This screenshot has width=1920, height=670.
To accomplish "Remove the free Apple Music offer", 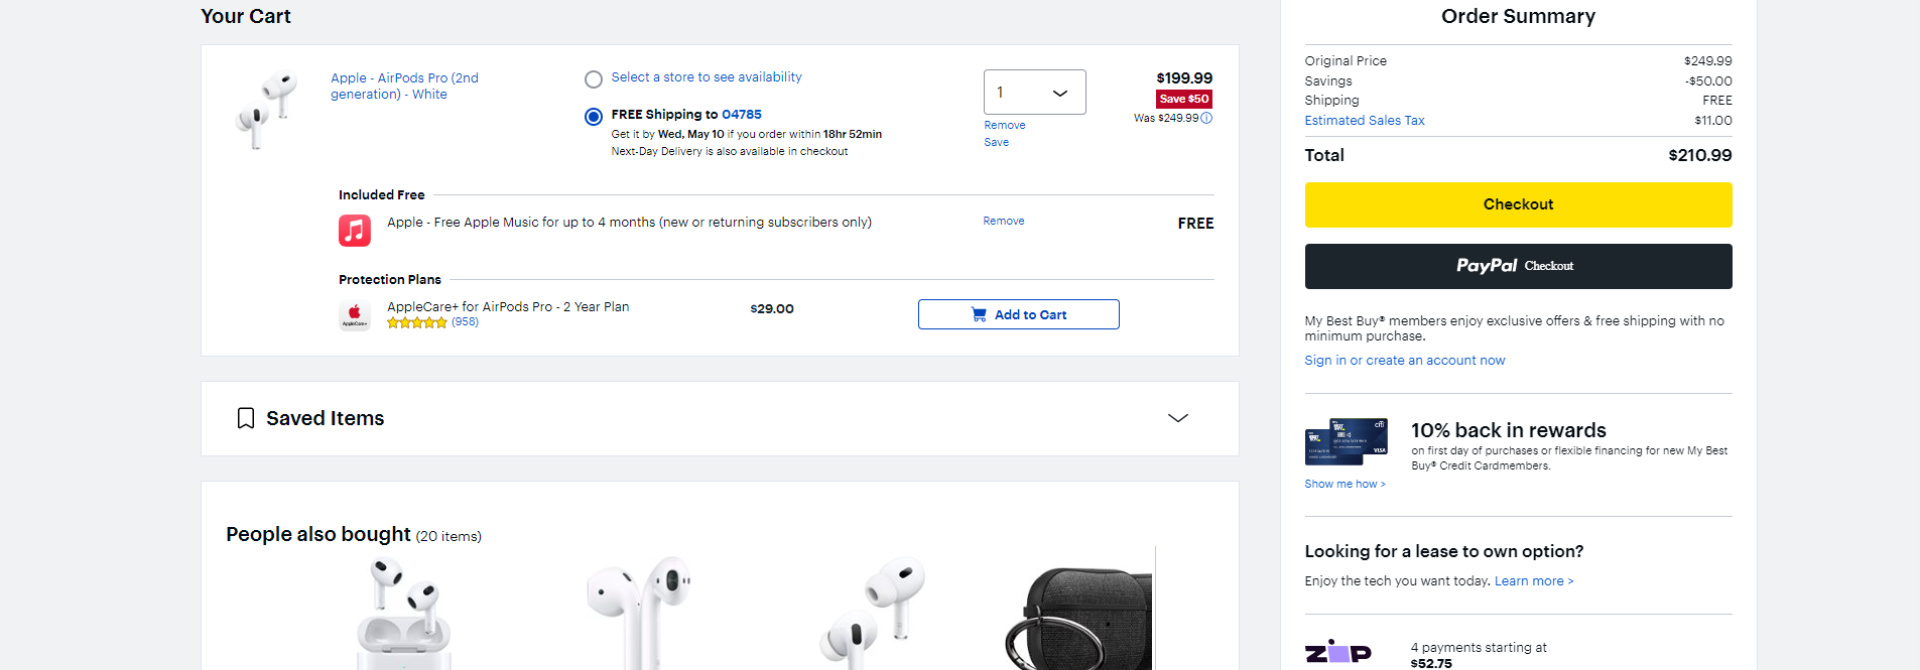I will (x=1003, y=221).
